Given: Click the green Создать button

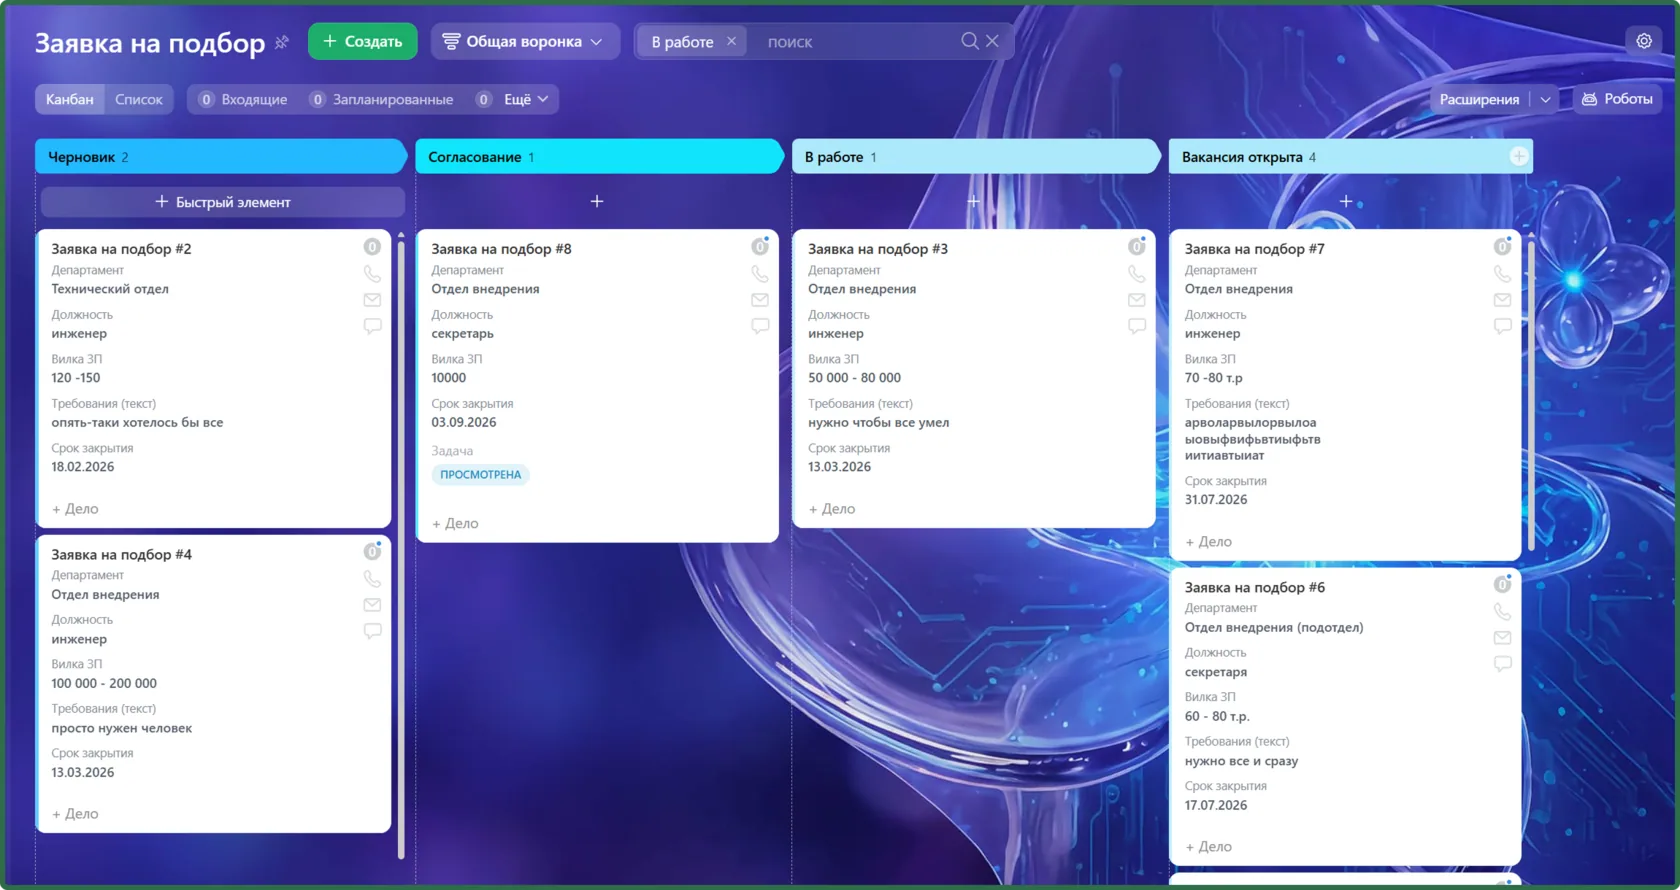Looking at the screenshot, I should [x=362, y=41].
